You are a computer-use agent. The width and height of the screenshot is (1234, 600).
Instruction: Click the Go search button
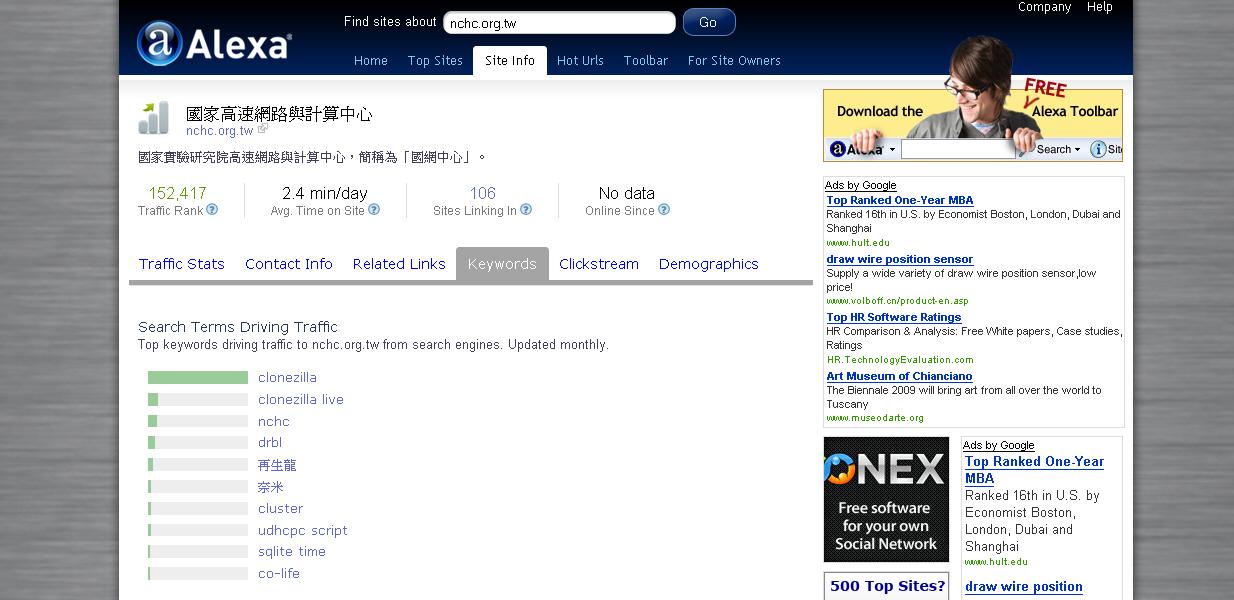tap(709, 22)
